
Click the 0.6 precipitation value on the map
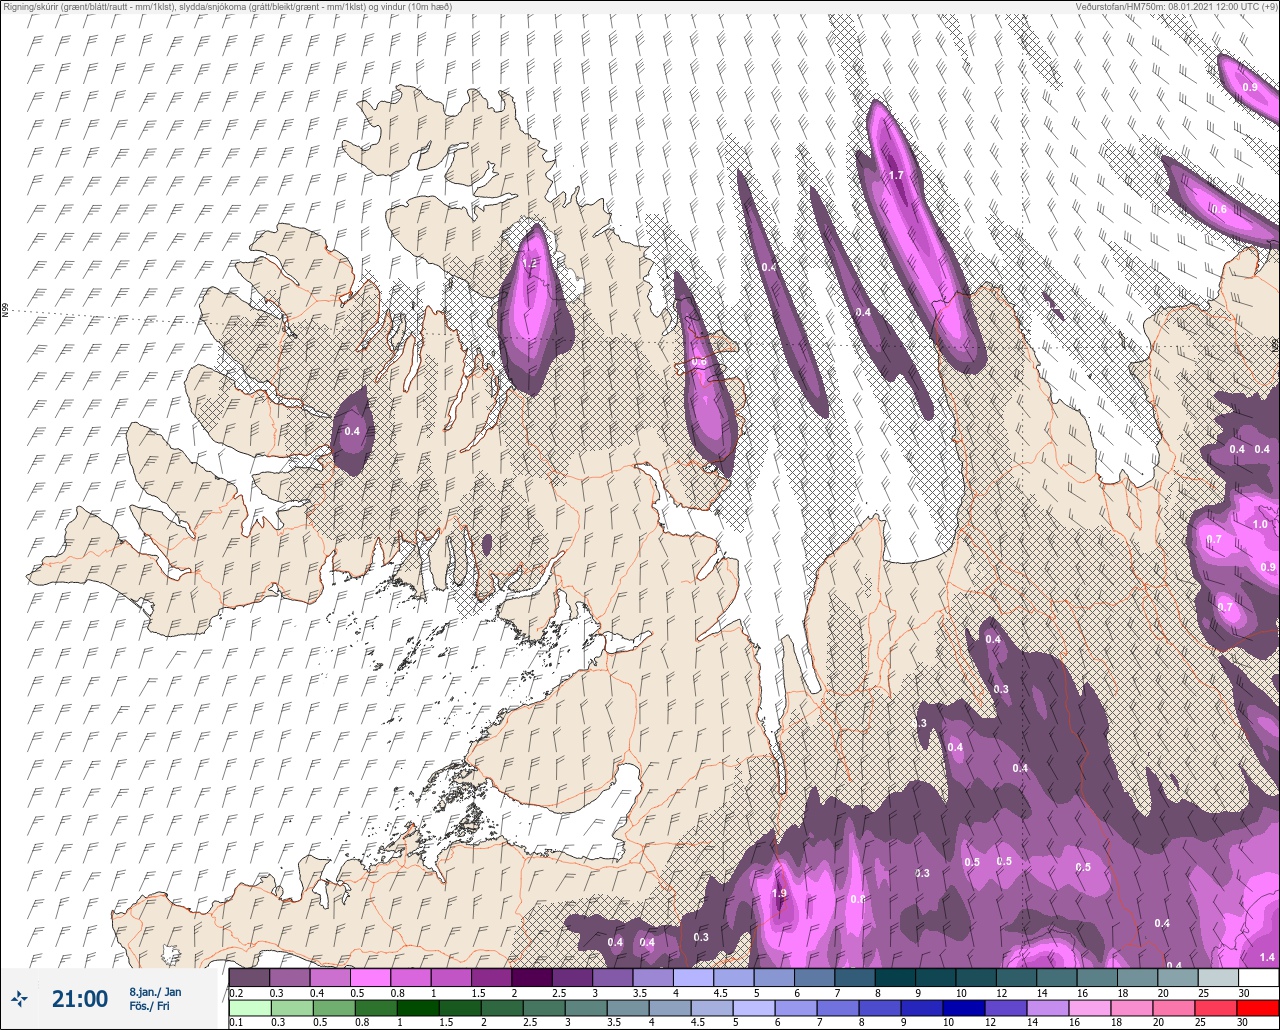coord(1218,209)
